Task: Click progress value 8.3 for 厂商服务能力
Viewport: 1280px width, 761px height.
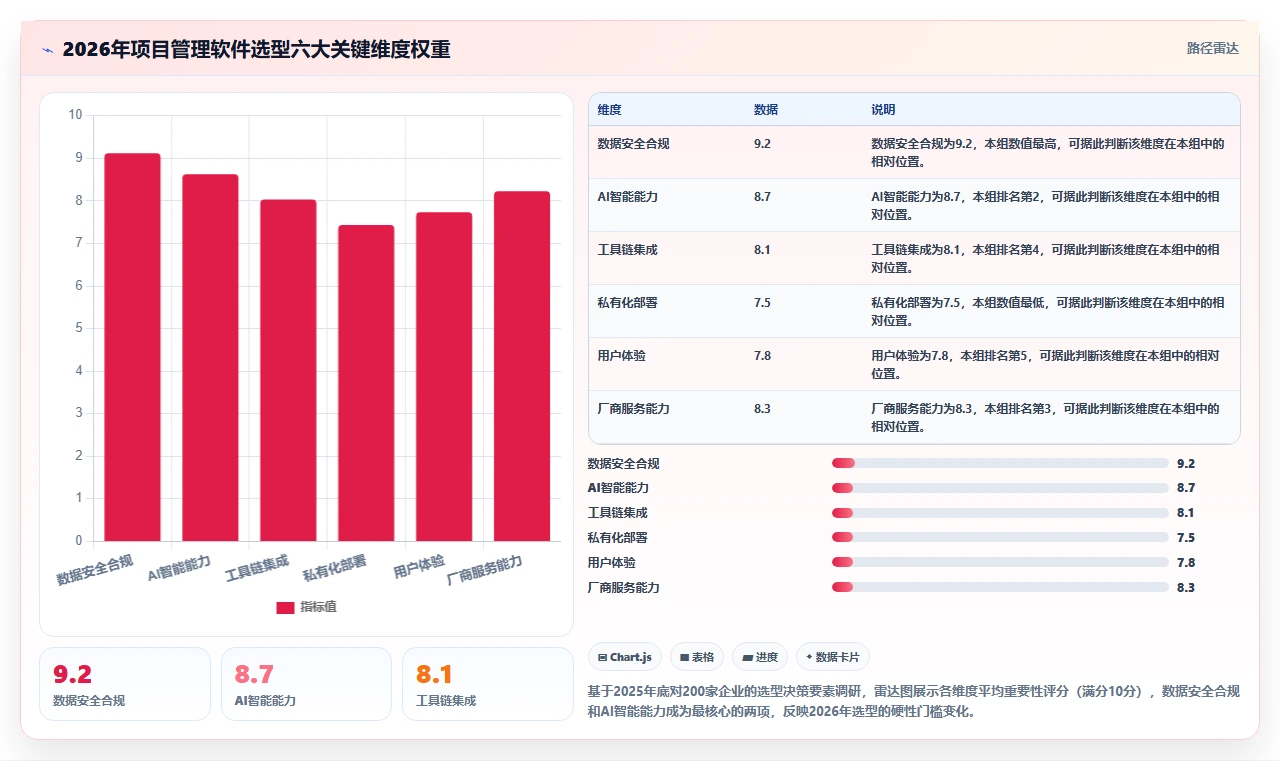Action: (x=1186, y=588)
